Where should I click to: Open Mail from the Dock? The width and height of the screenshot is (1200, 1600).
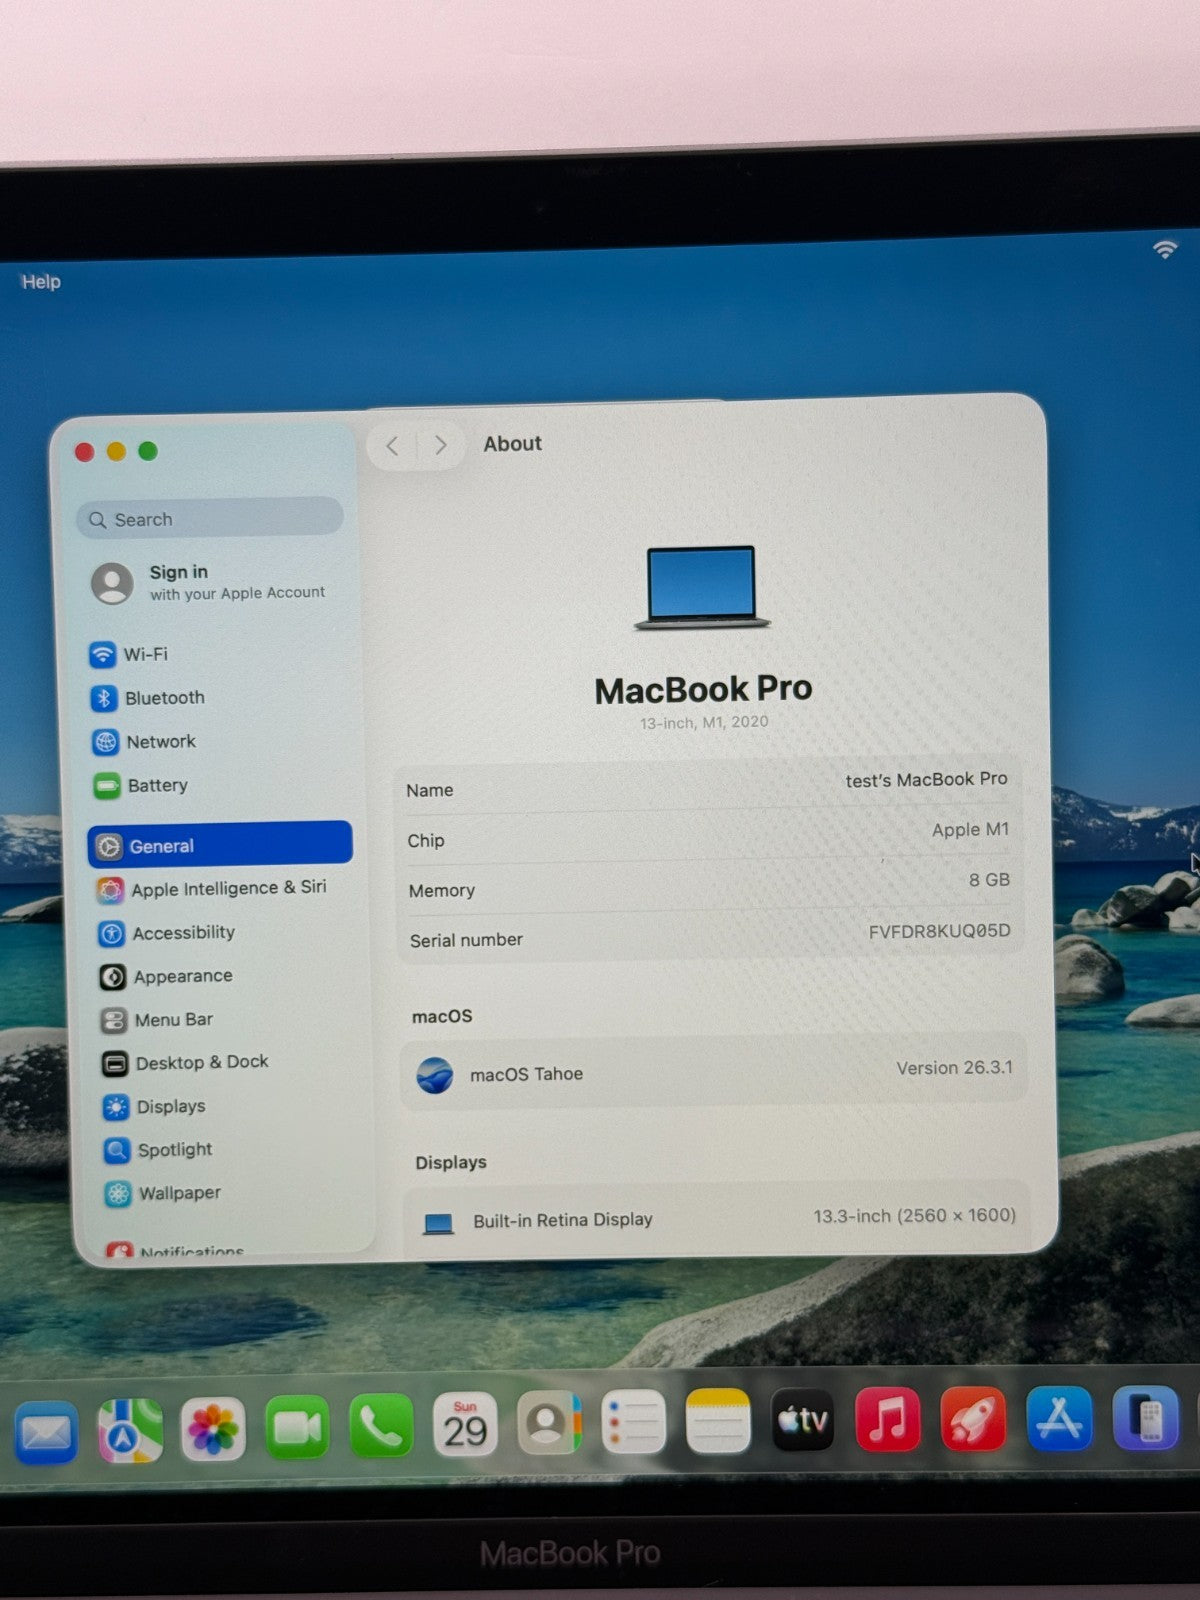click(45, 1434)
